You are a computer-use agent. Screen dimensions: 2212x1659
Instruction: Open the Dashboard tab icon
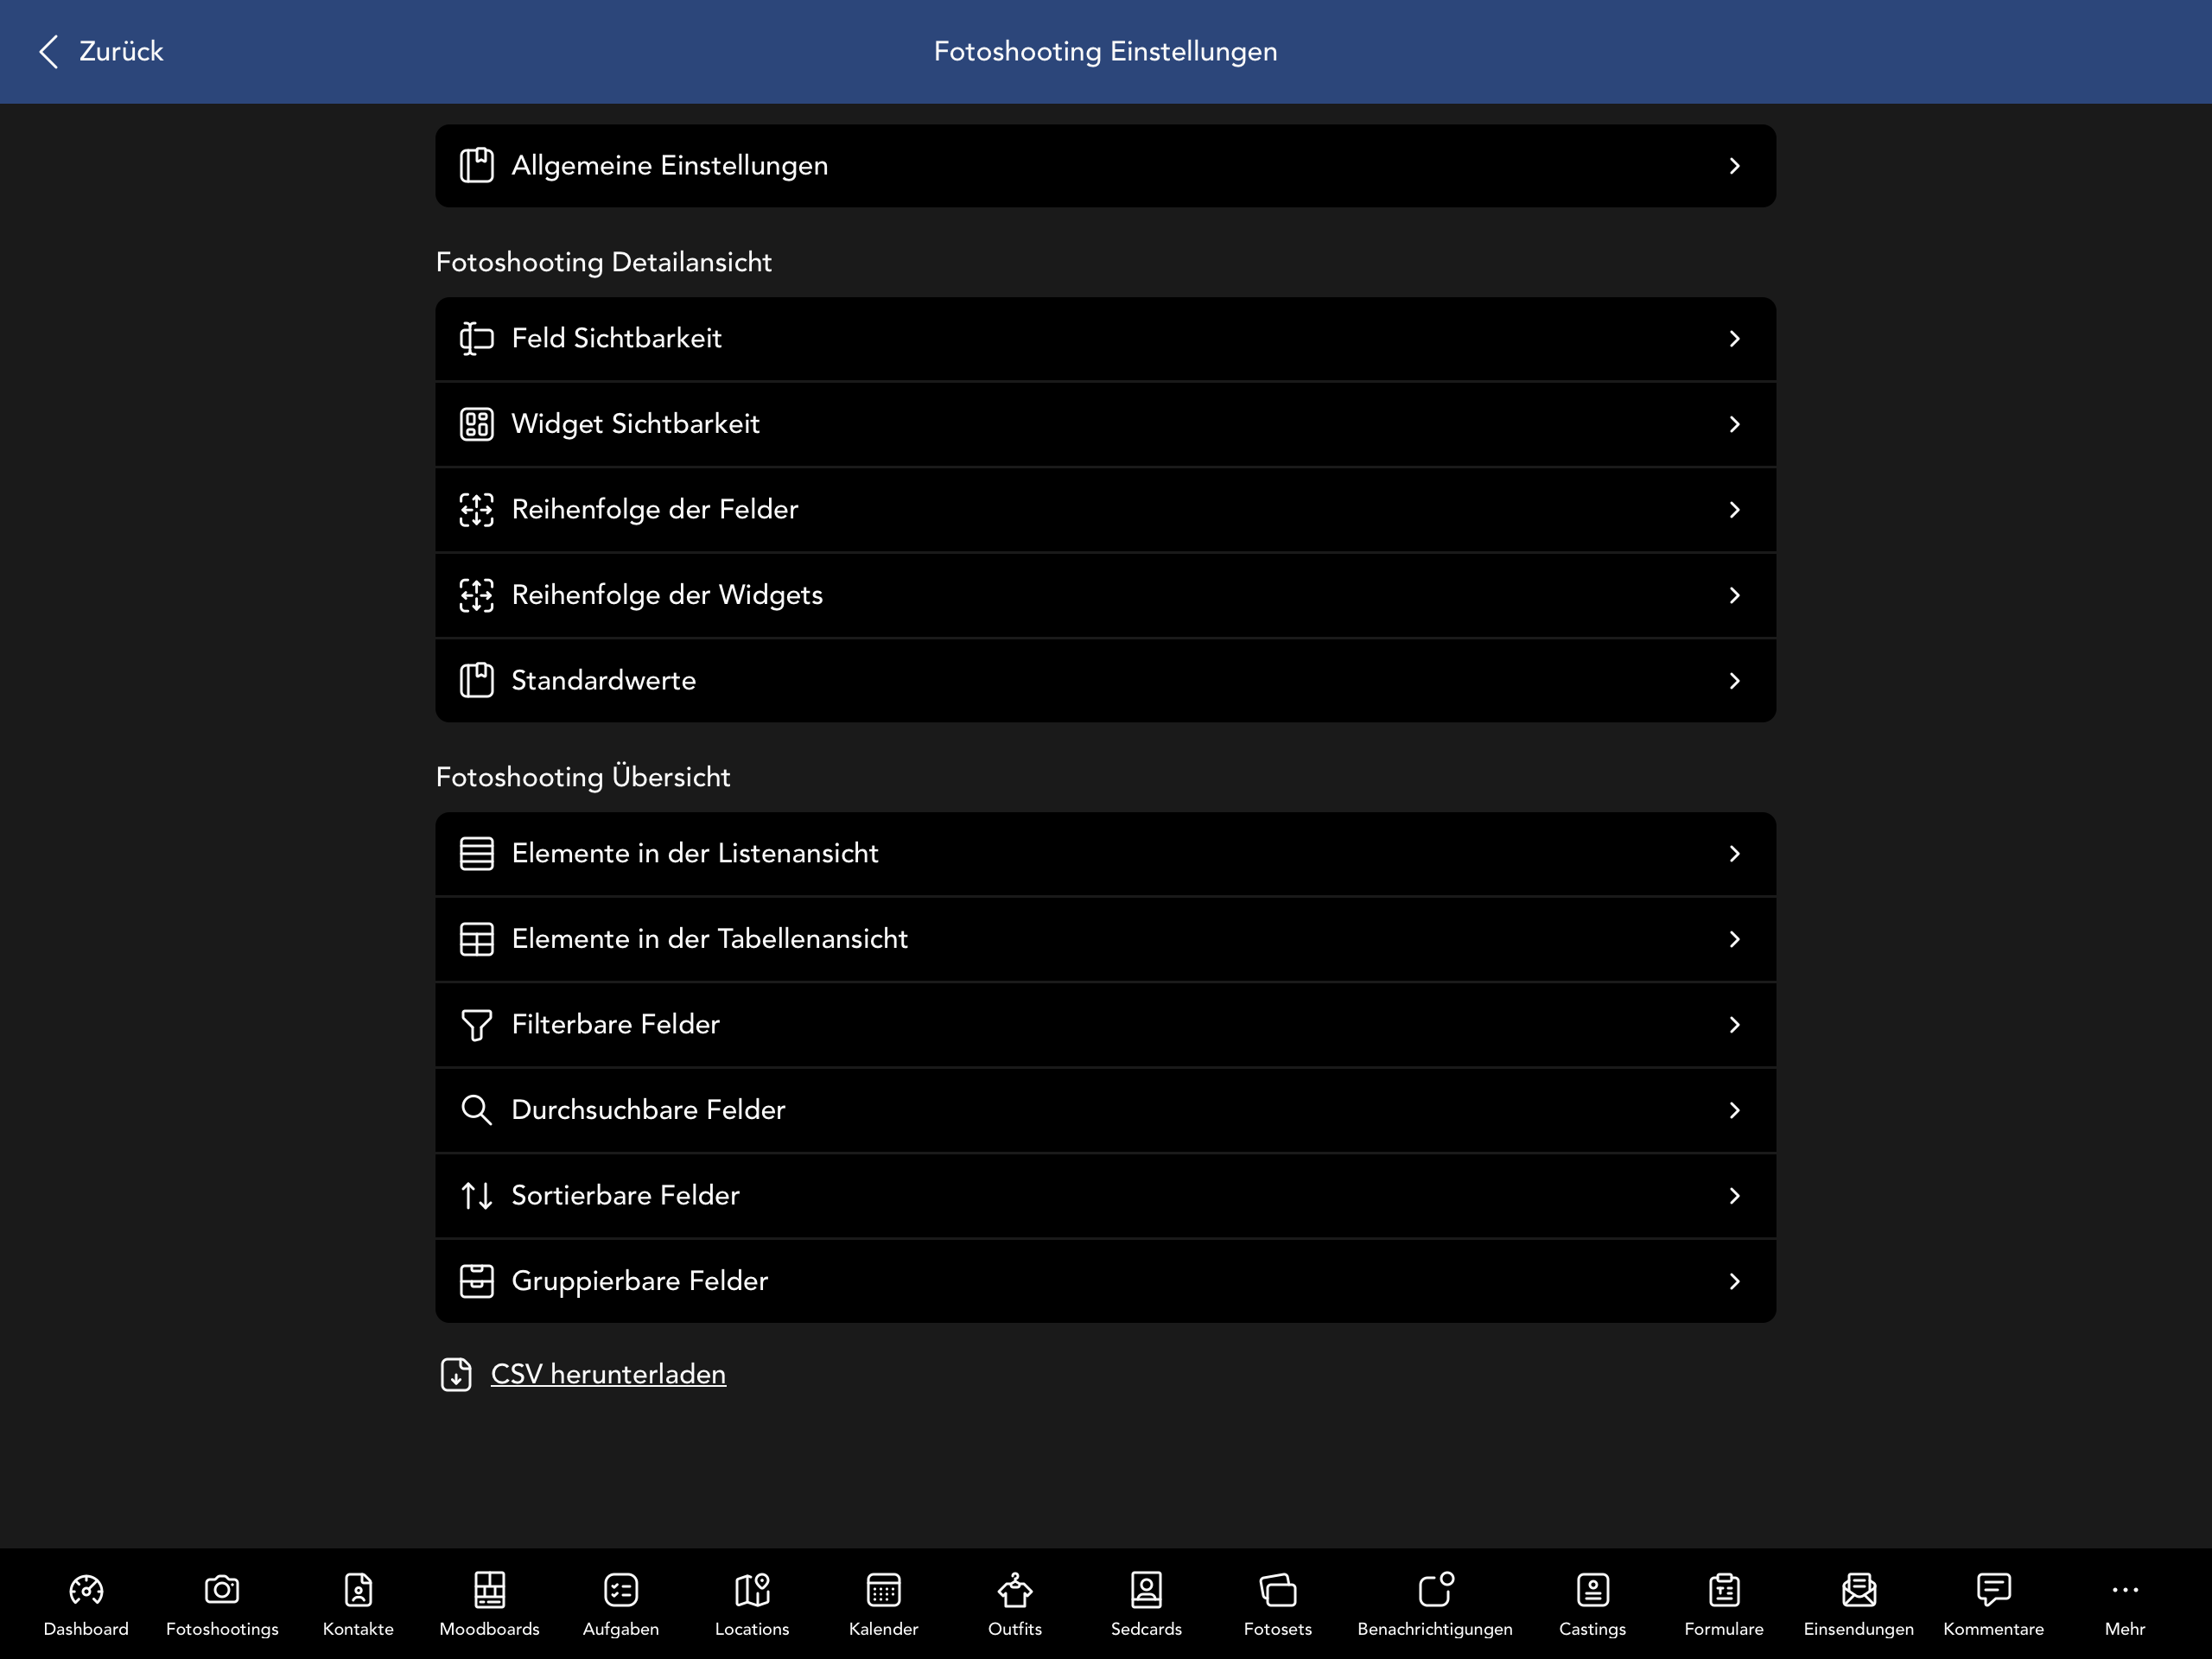click(x=86, y=1589)
